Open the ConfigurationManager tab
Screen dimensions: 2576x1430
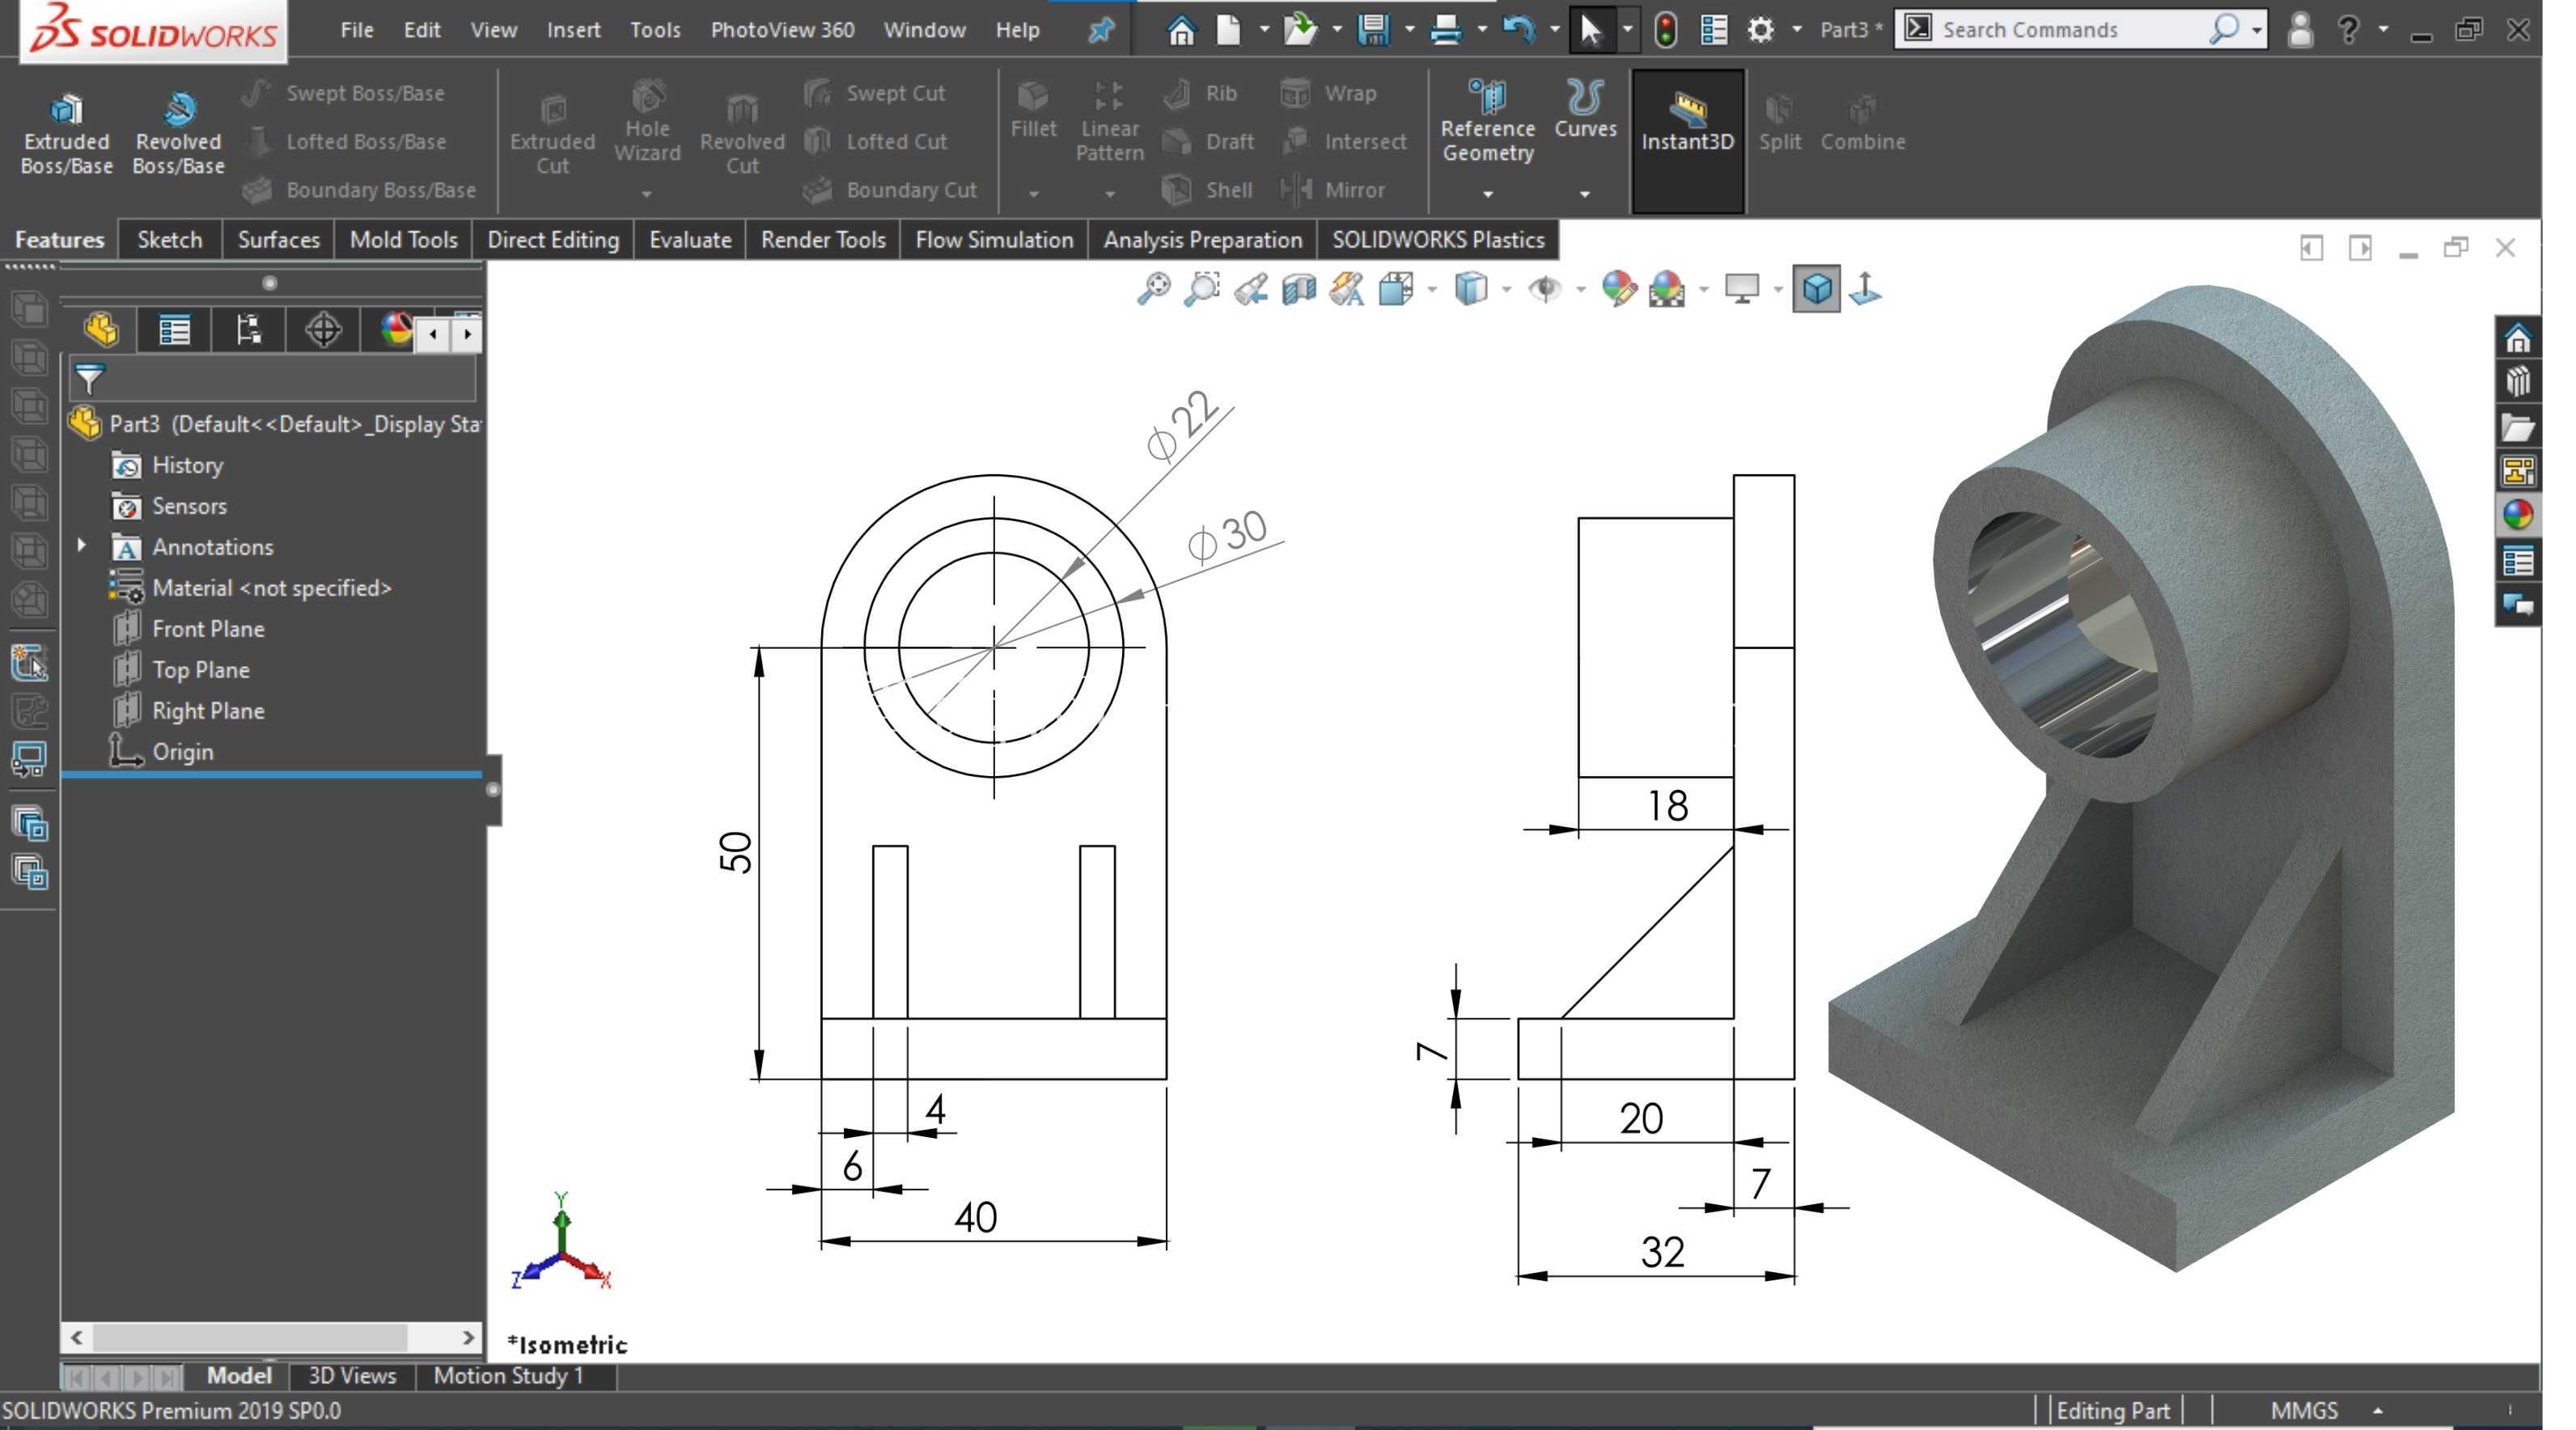[x=249, y=330]
